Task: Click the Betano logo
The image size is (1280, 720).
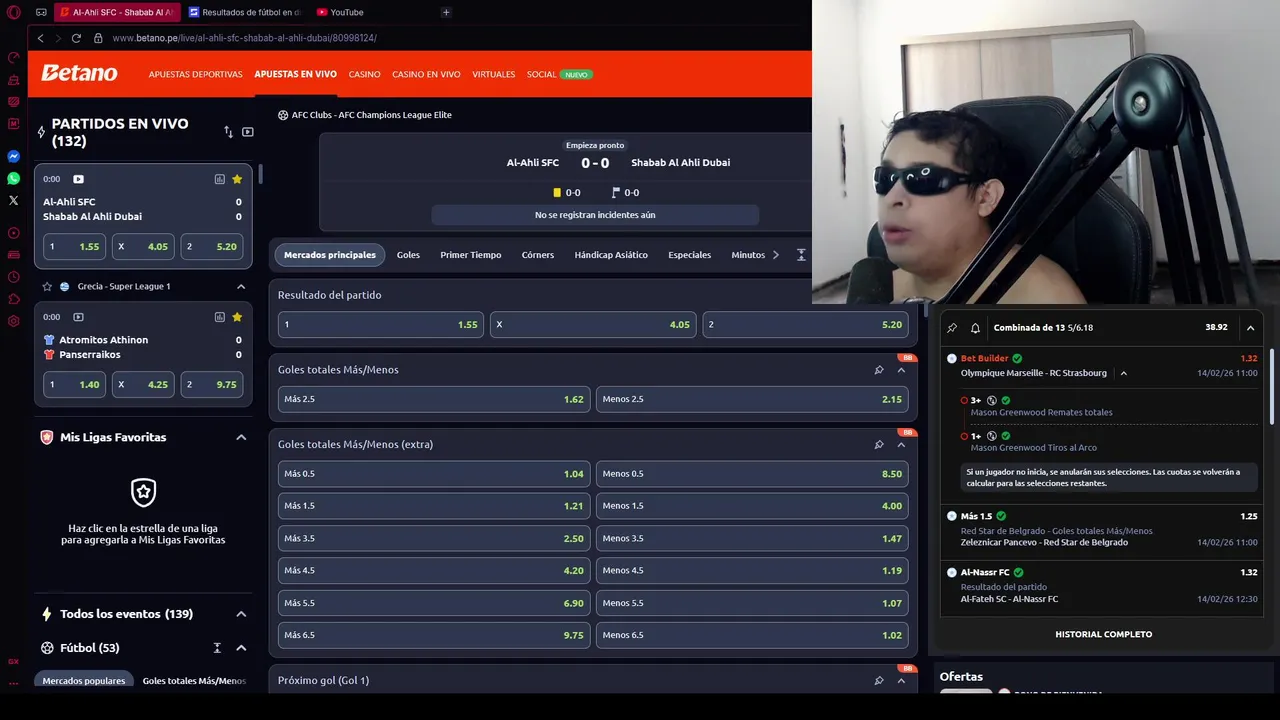Action: [x=79, y=73]
